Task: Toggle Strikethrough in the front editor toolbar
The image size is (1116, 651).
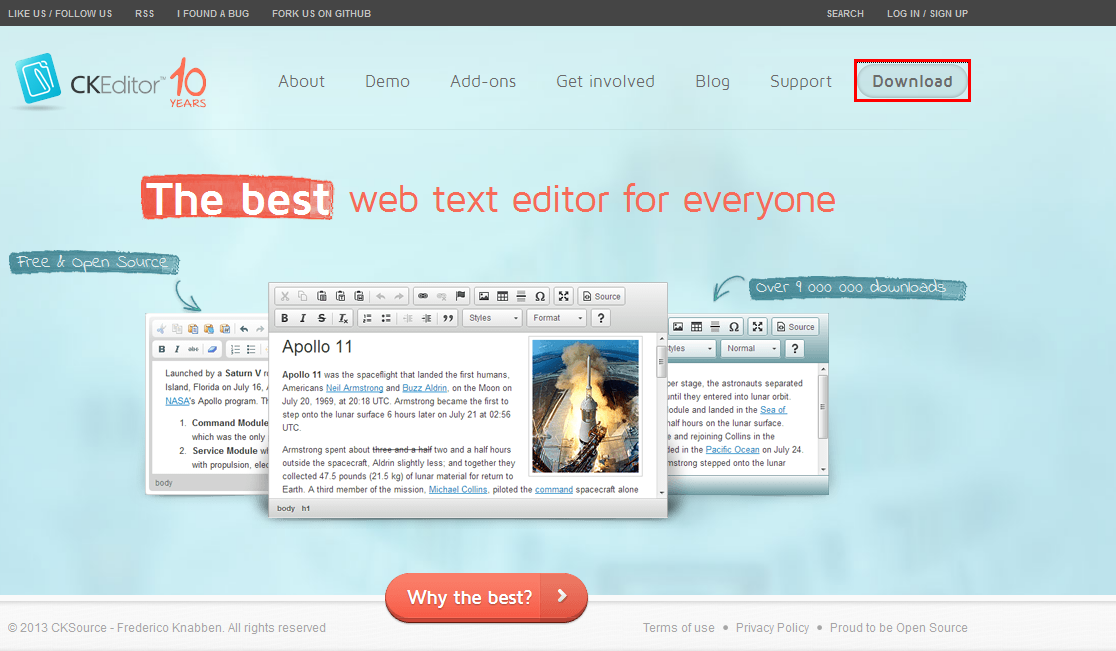Action: pos(322,318)
